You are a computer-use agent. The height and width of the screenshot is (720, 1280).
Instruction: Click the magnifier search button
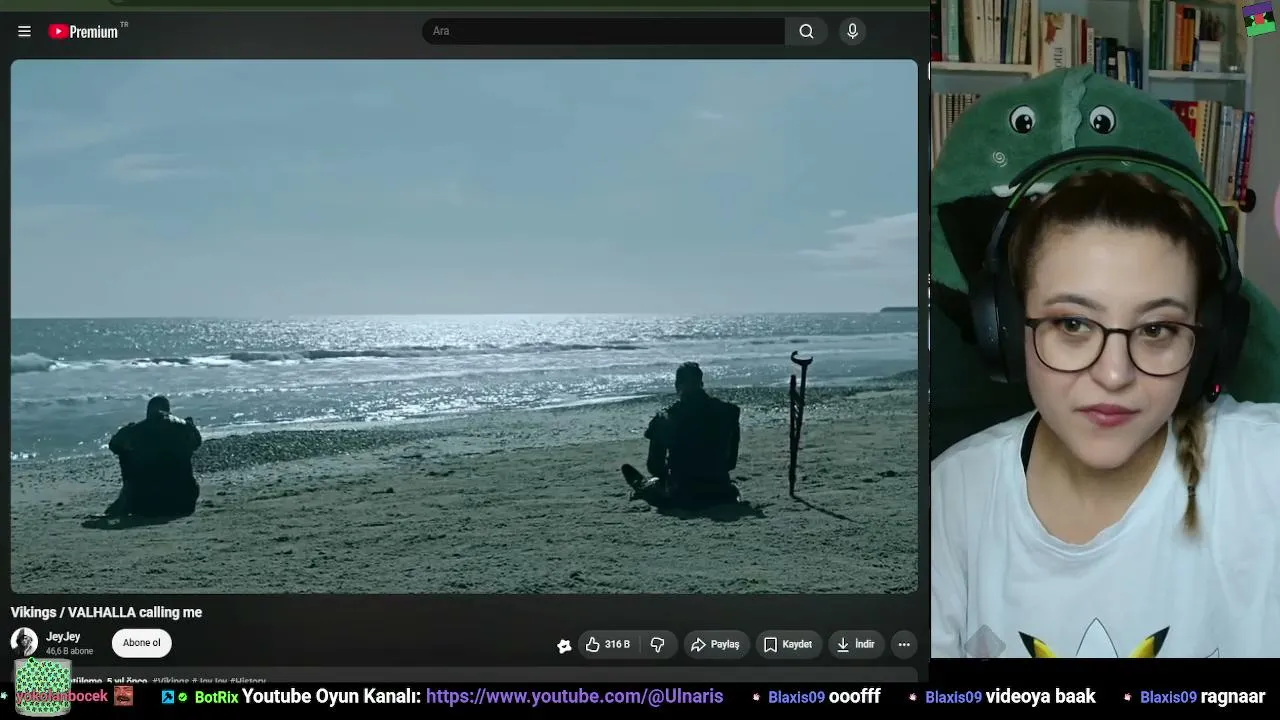pos(806,31)
